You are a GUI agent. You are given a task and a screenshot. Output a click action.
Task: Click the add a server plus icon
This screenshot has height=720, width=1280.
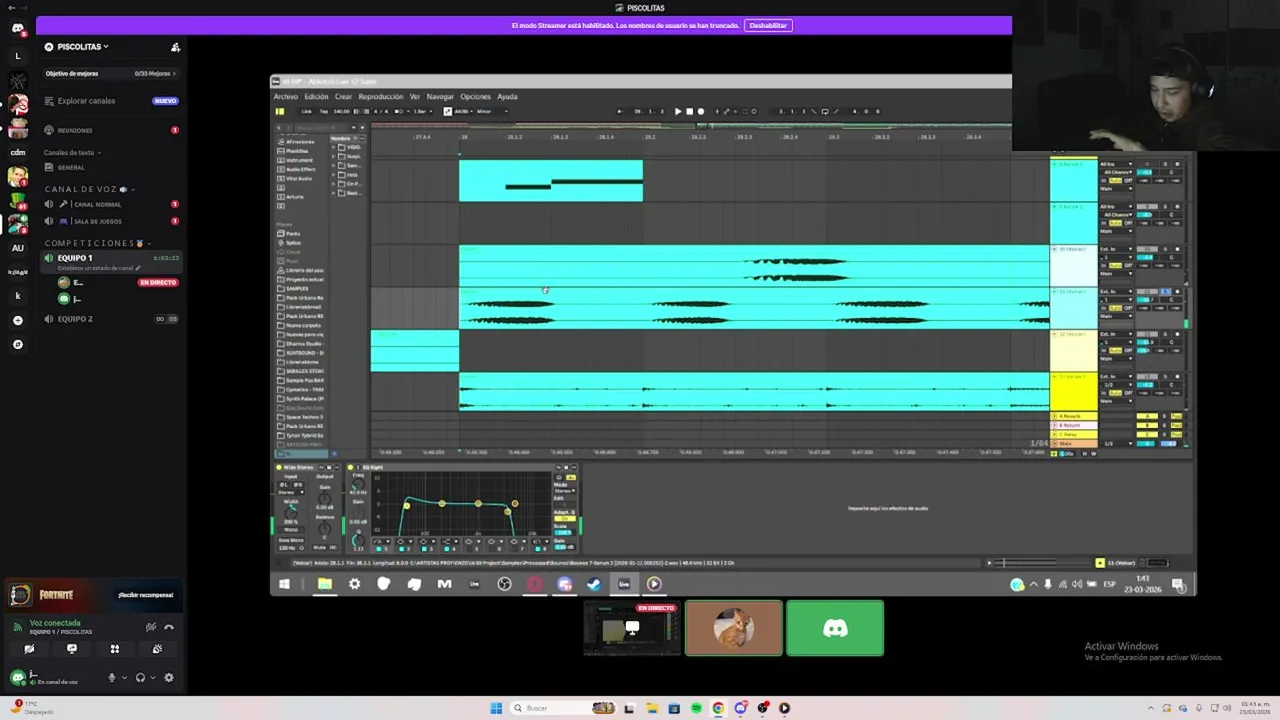17,320
